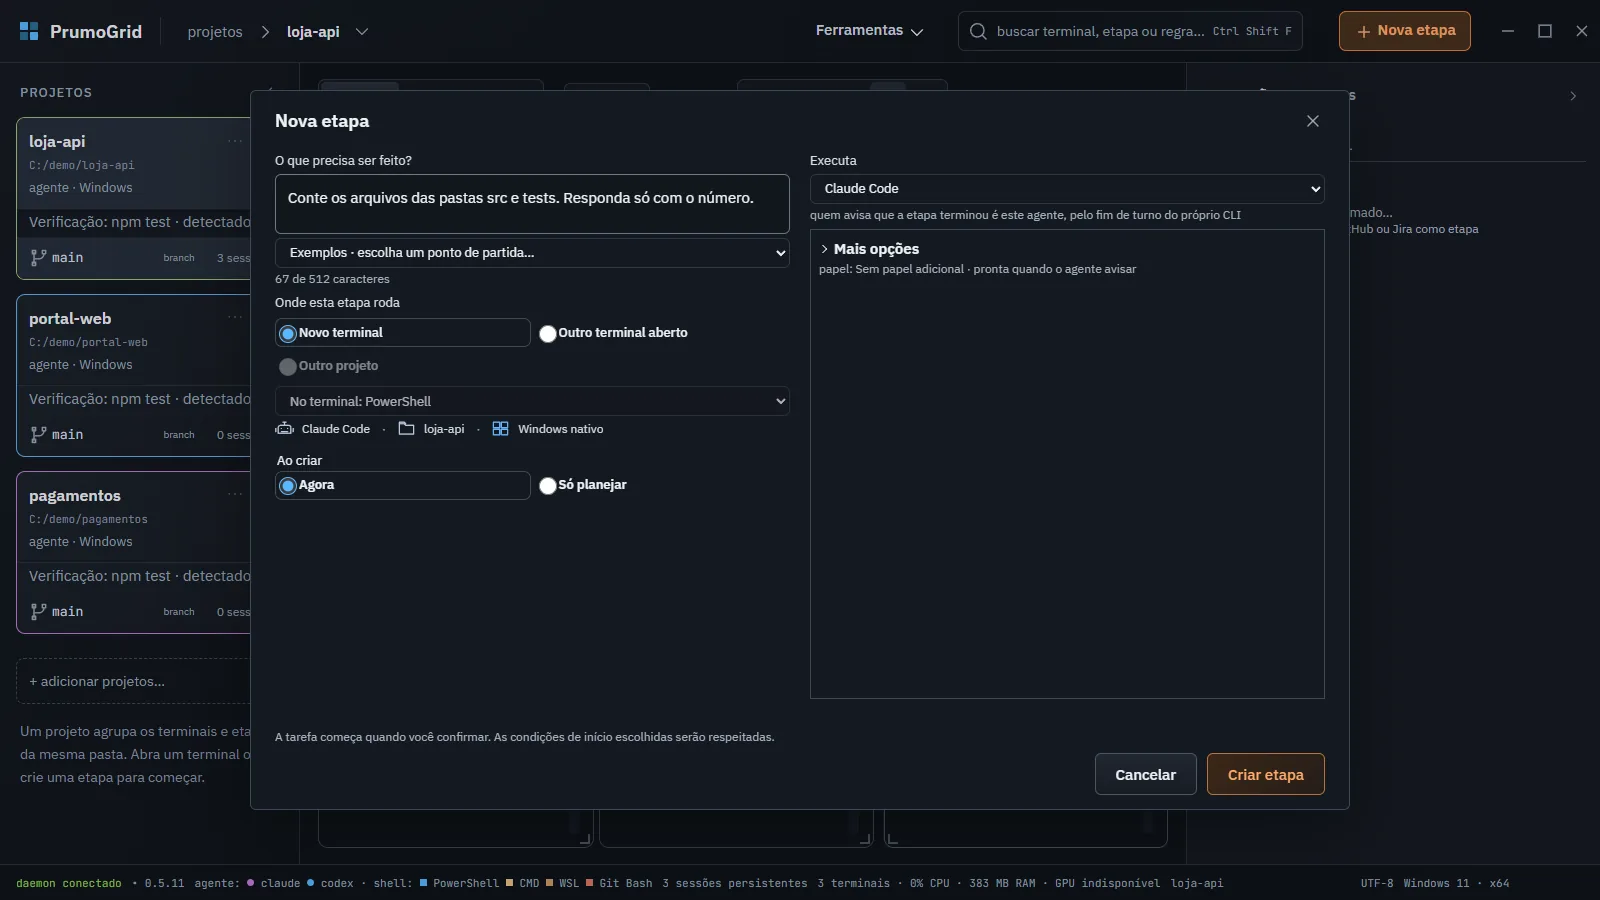1600x900 pixels.
Task: Click the Claude Code robot icon
Action: click(x=285, y=428)
